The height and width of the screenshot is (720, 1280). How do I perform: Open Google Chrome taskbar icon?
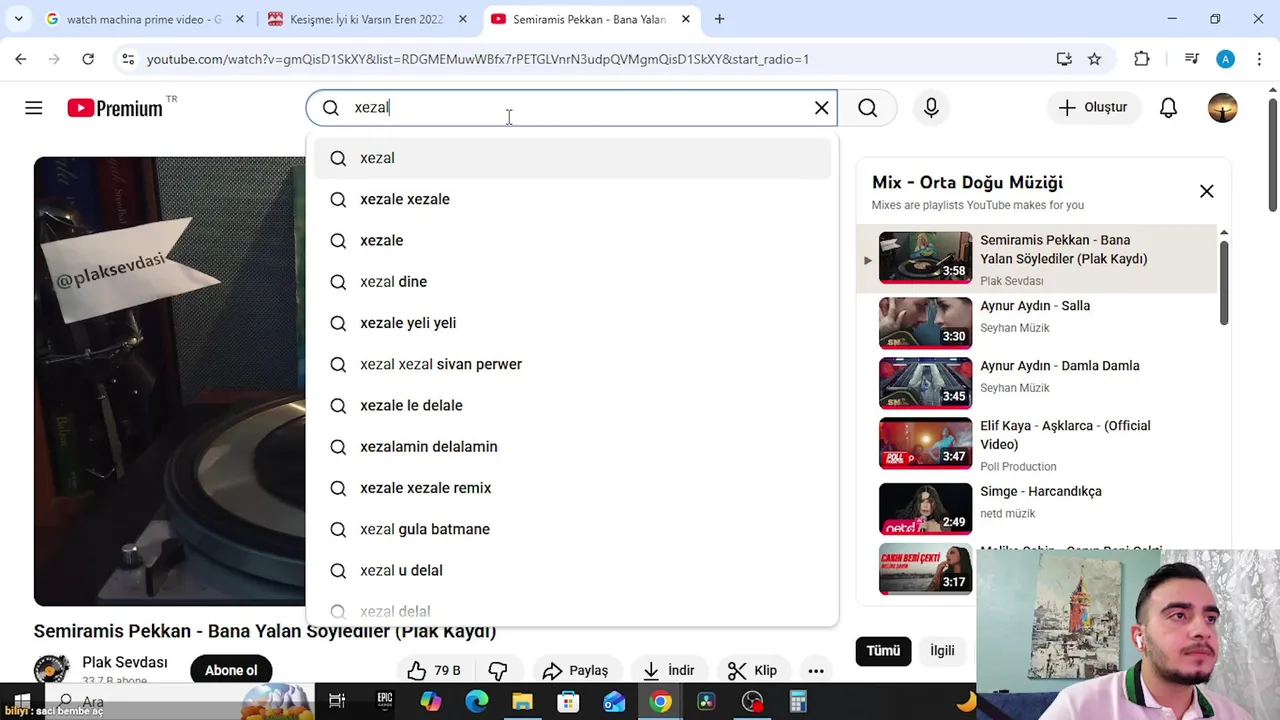[x=660, y=702]
